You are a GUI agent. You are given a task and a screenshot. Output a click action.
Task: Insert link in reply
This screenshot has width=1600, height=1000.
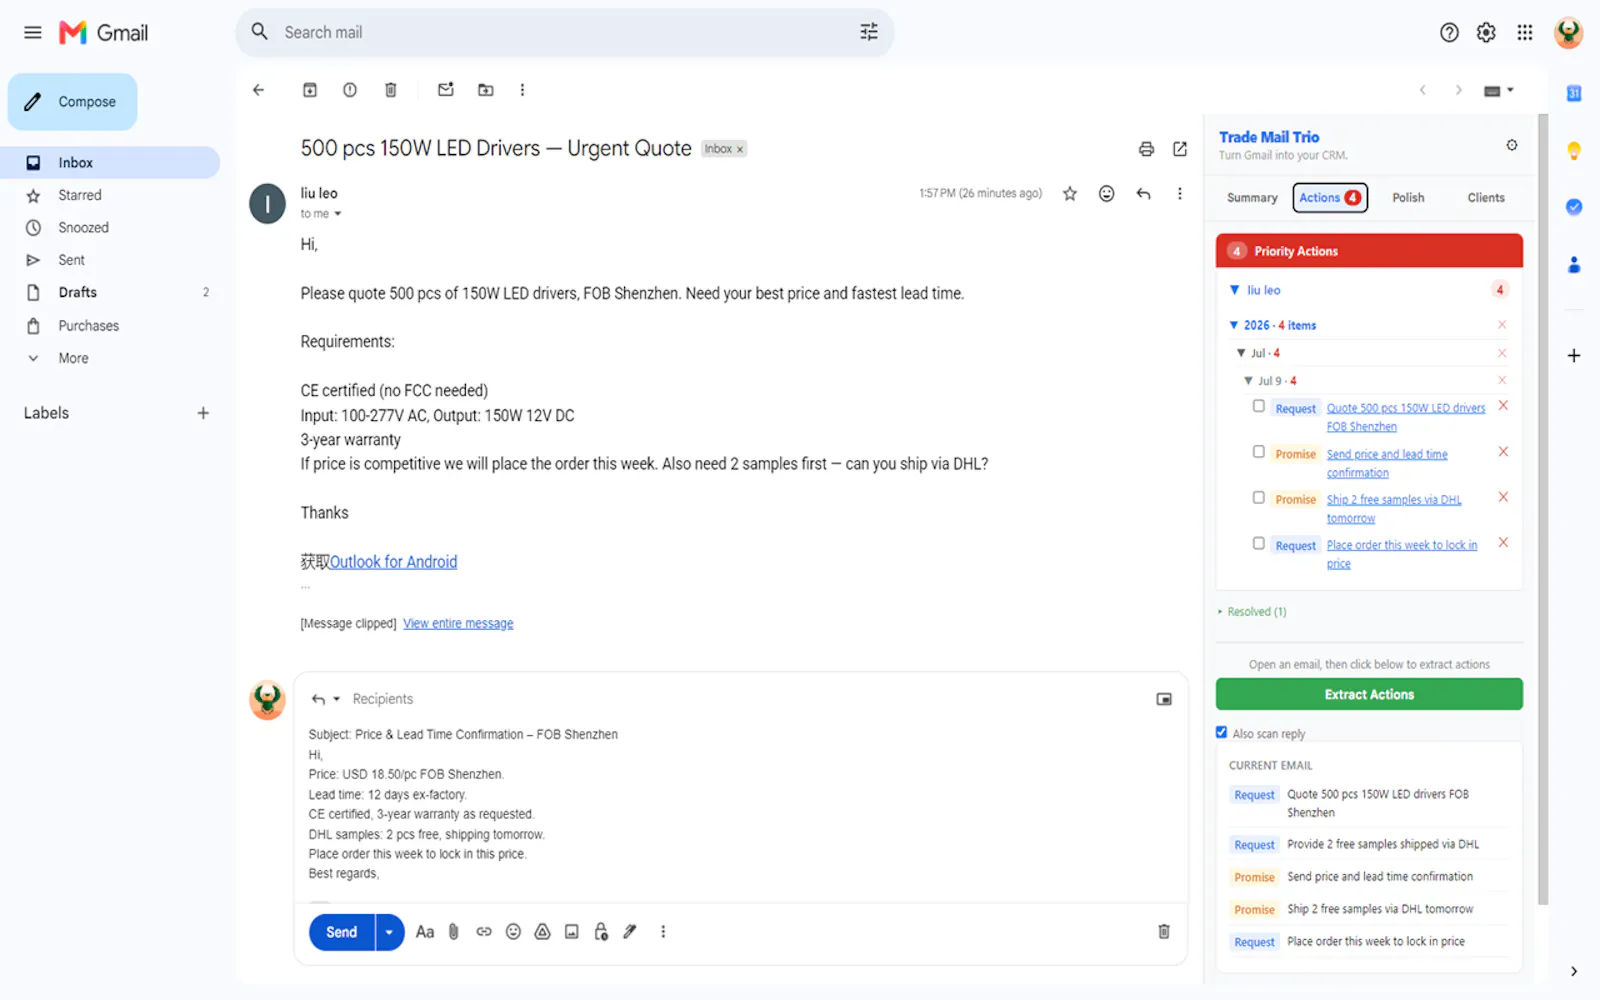coord(484,932)
